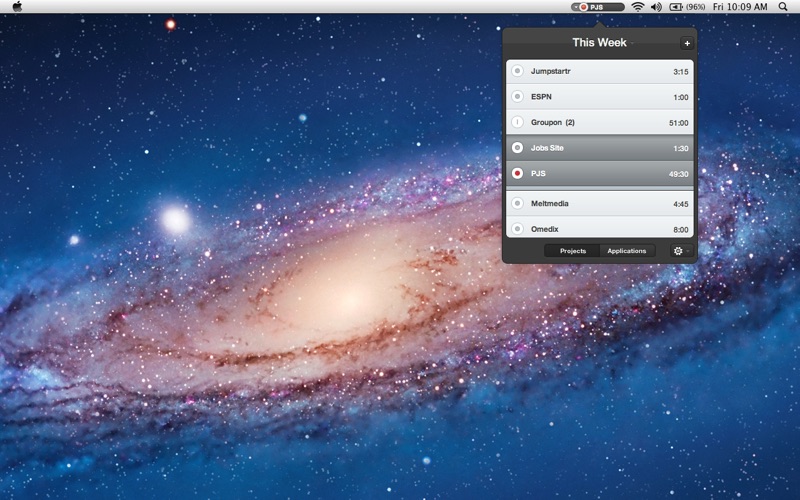Toggle the Groupon (2) timer button
This screenshot has width=800, height=500.
point(517,122)
